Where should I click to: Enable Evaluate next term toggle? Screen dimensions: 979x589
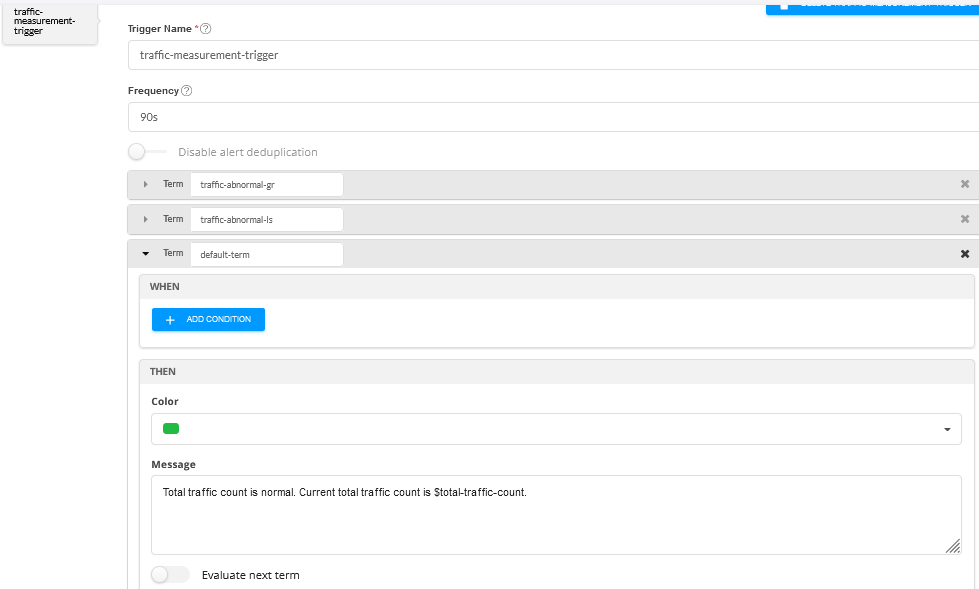(170, 575)
